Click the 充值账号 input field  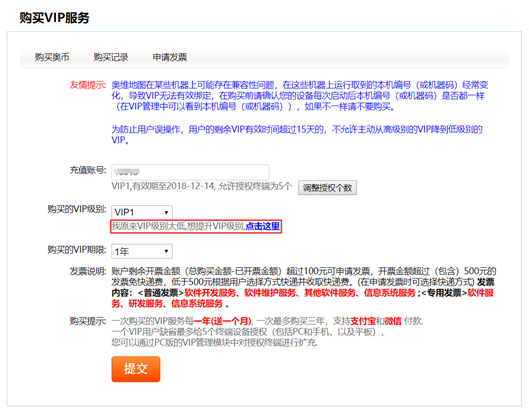tap(190, 172)
